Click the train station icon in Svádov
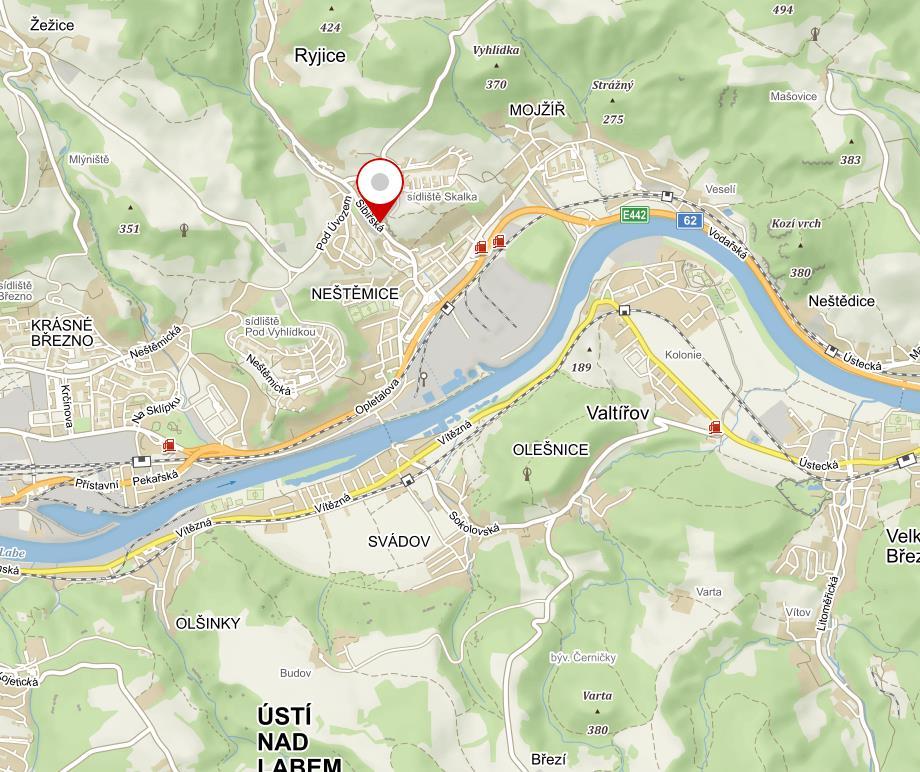Viewport: 920px width, 772px height. [407, 481]
